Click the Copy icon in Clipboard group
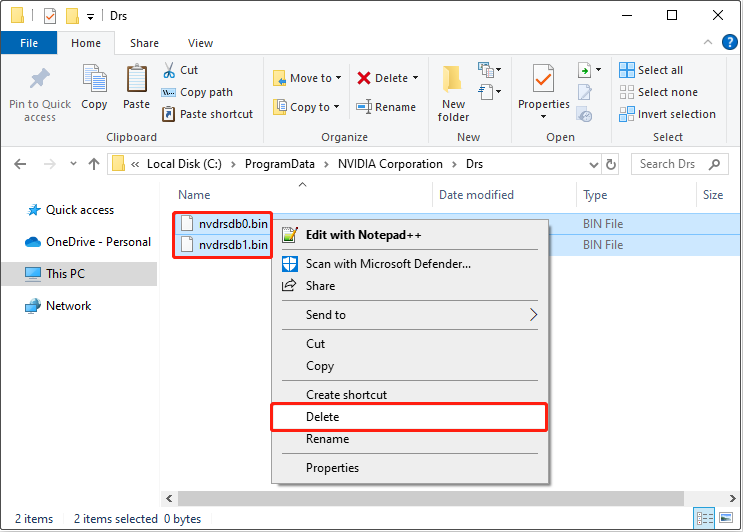 click(x=94, y=80)
